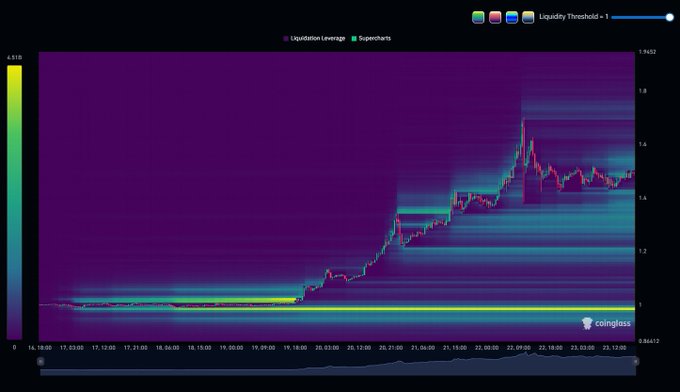
Task: Toggle the Liquidation Leverage legend series
Action: [x=314, y=39]
